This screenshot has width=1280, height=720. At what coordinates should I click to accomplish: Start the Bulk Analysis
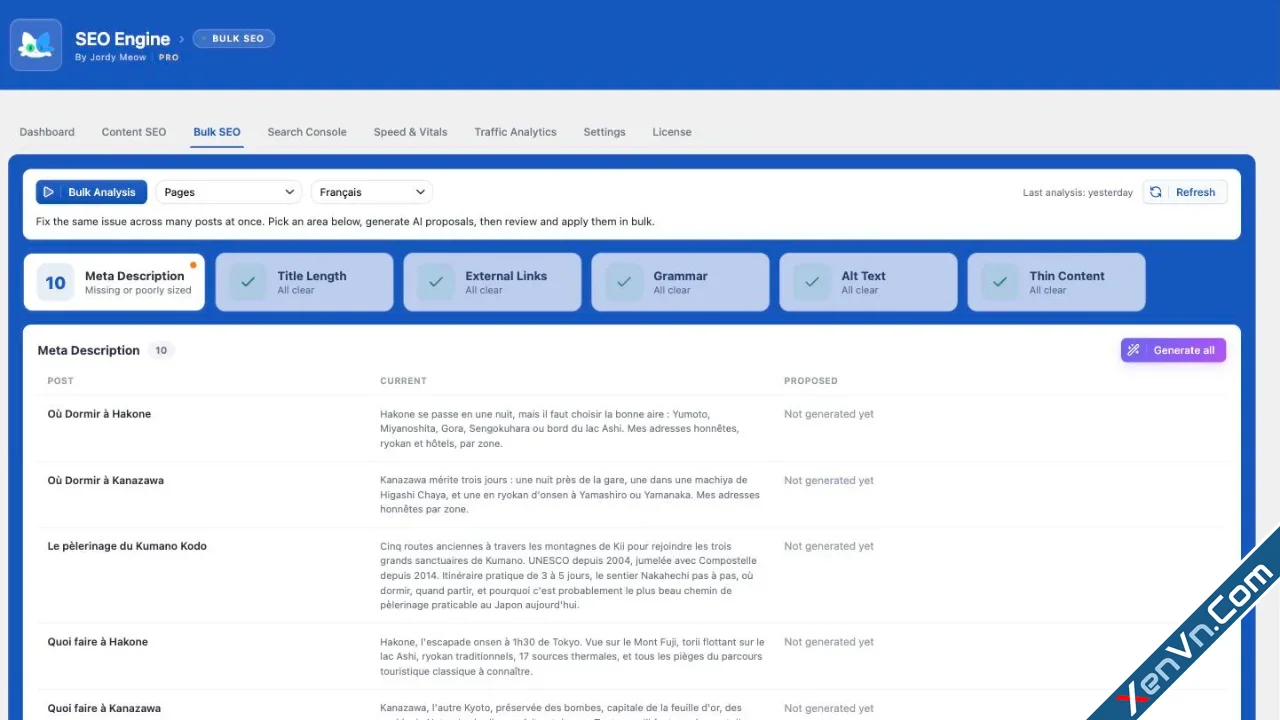[91, 192]
